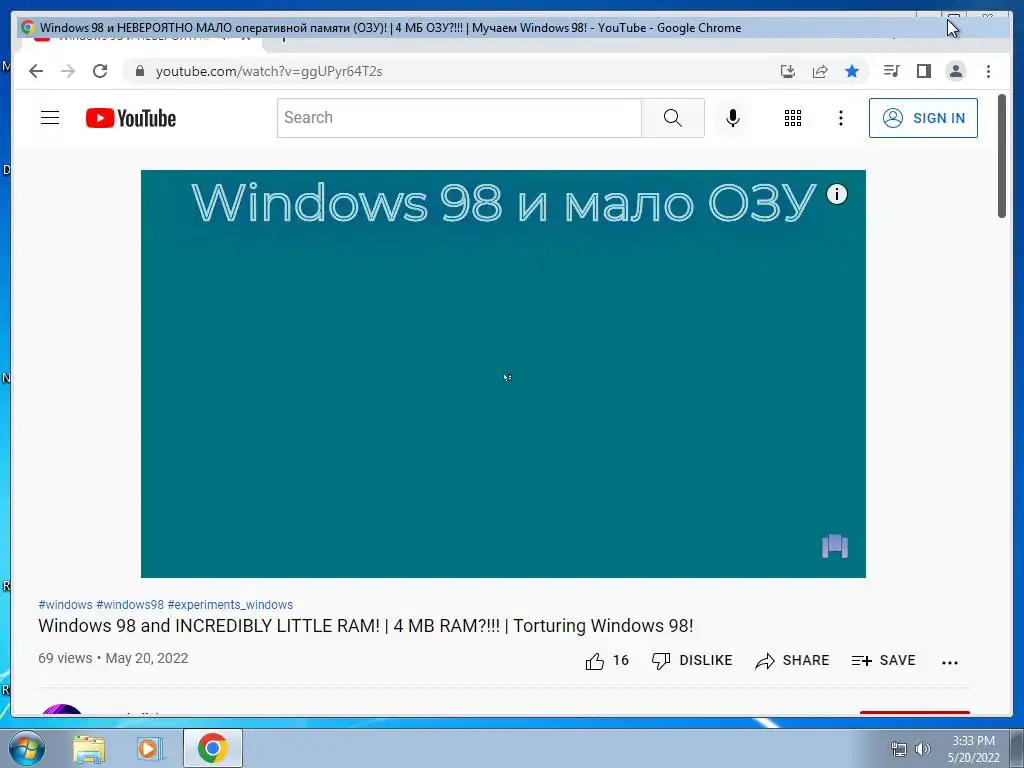
Task: Click the channel watermark on the video
Action: pyautogui.click(x=835, y=547)
